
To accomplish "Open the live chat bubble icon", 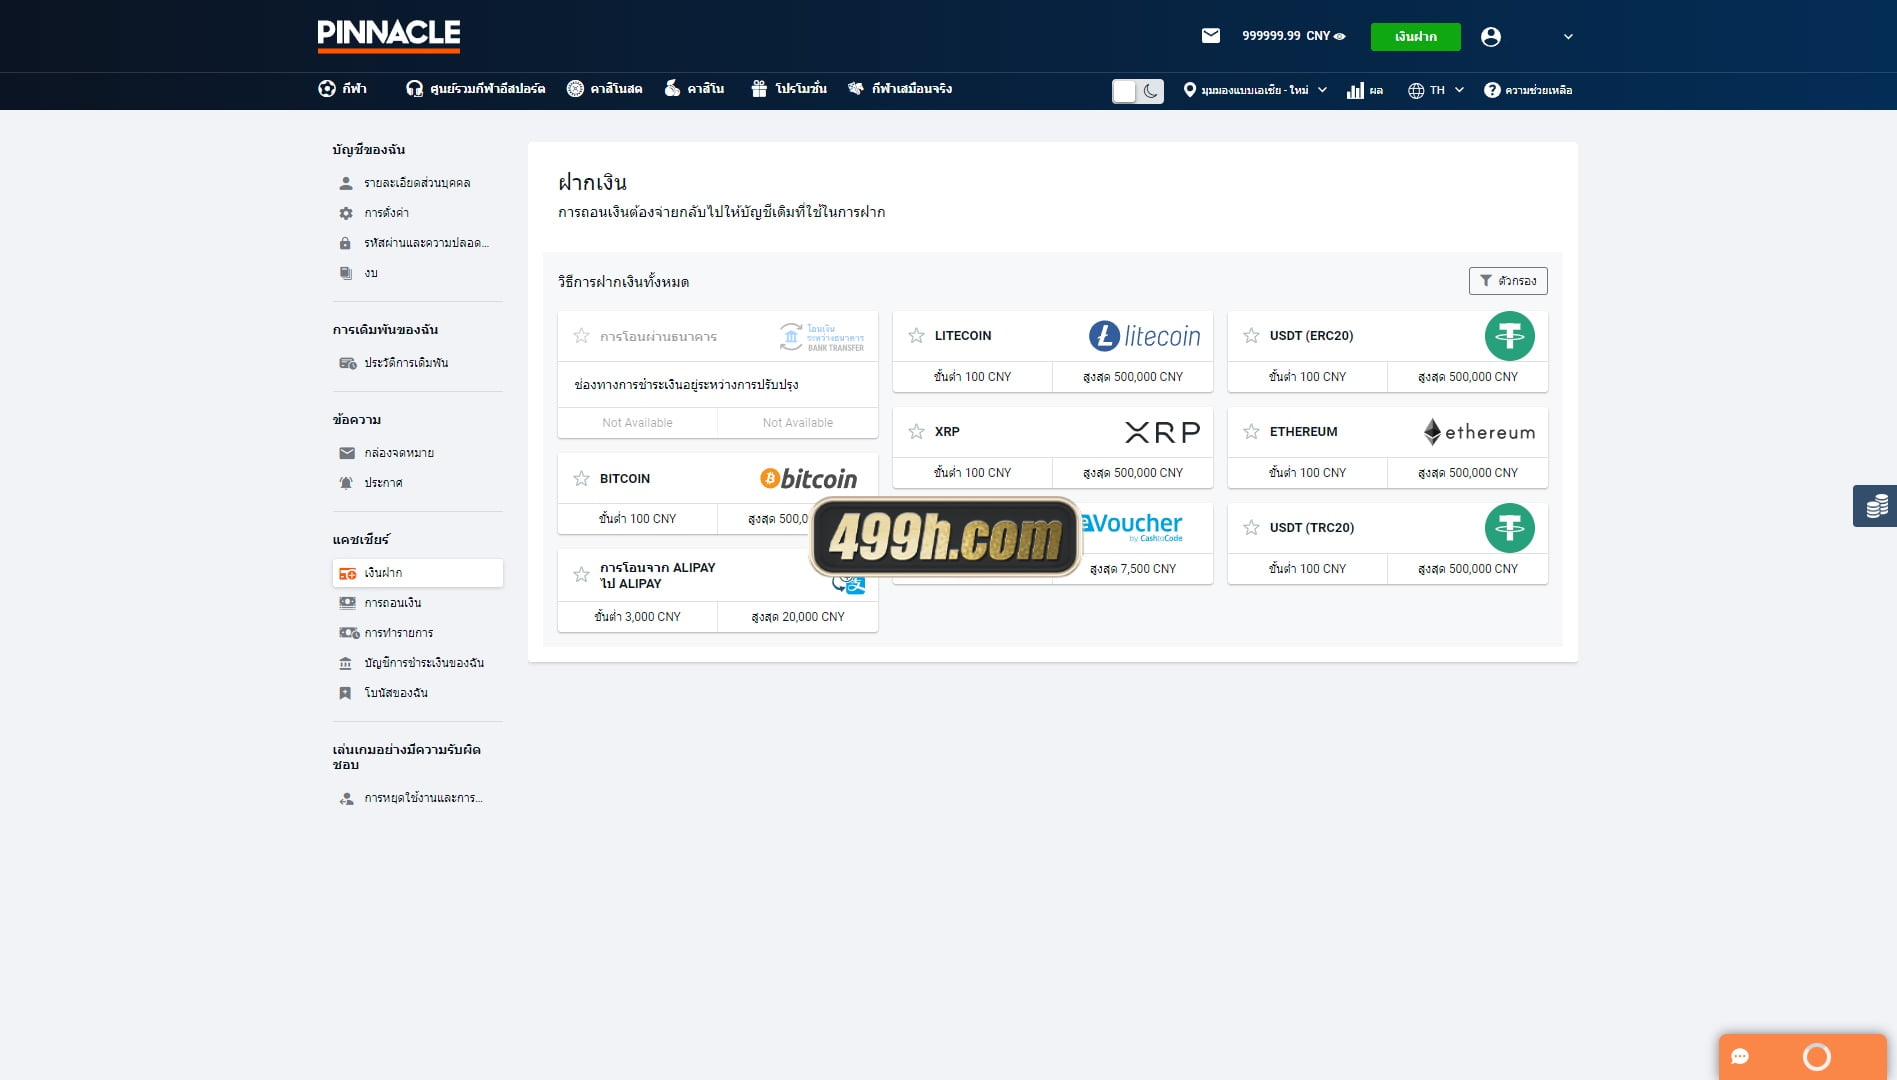I will pos(1740,1057).
